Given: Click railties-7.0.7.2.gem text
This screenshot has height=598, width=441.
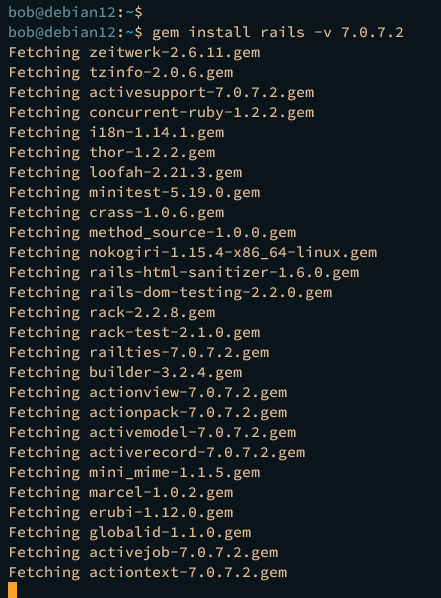Looking at the screenshot, I should pos(179,352).
